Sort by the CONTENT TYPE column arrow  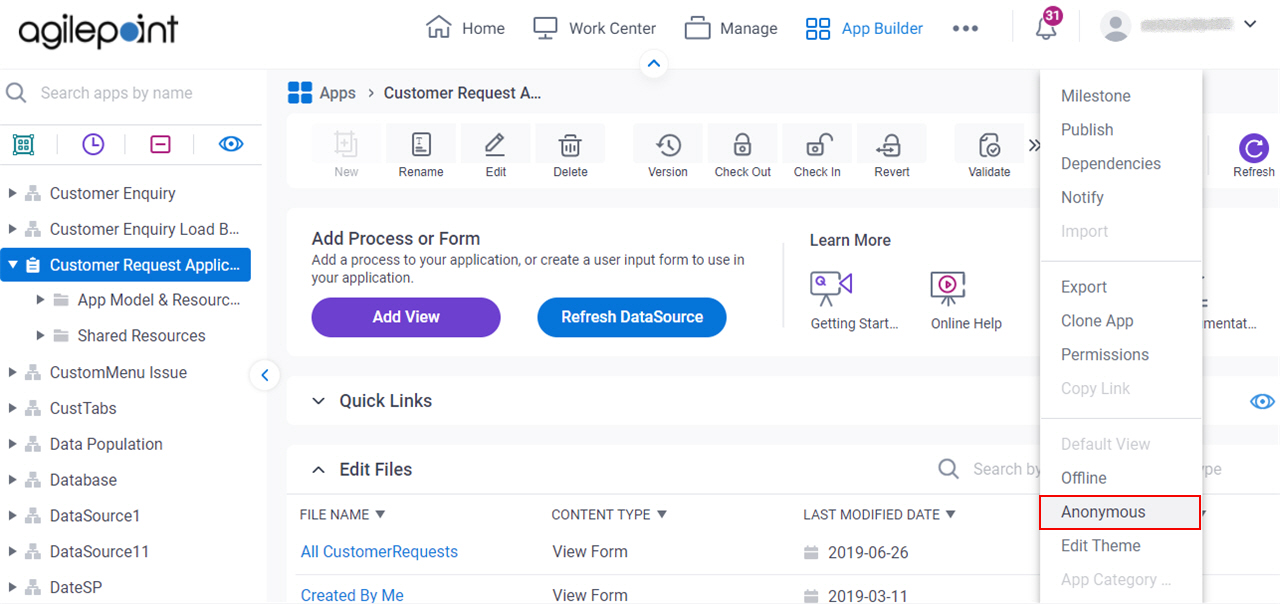pyautogui.click(x=661, y=514)
